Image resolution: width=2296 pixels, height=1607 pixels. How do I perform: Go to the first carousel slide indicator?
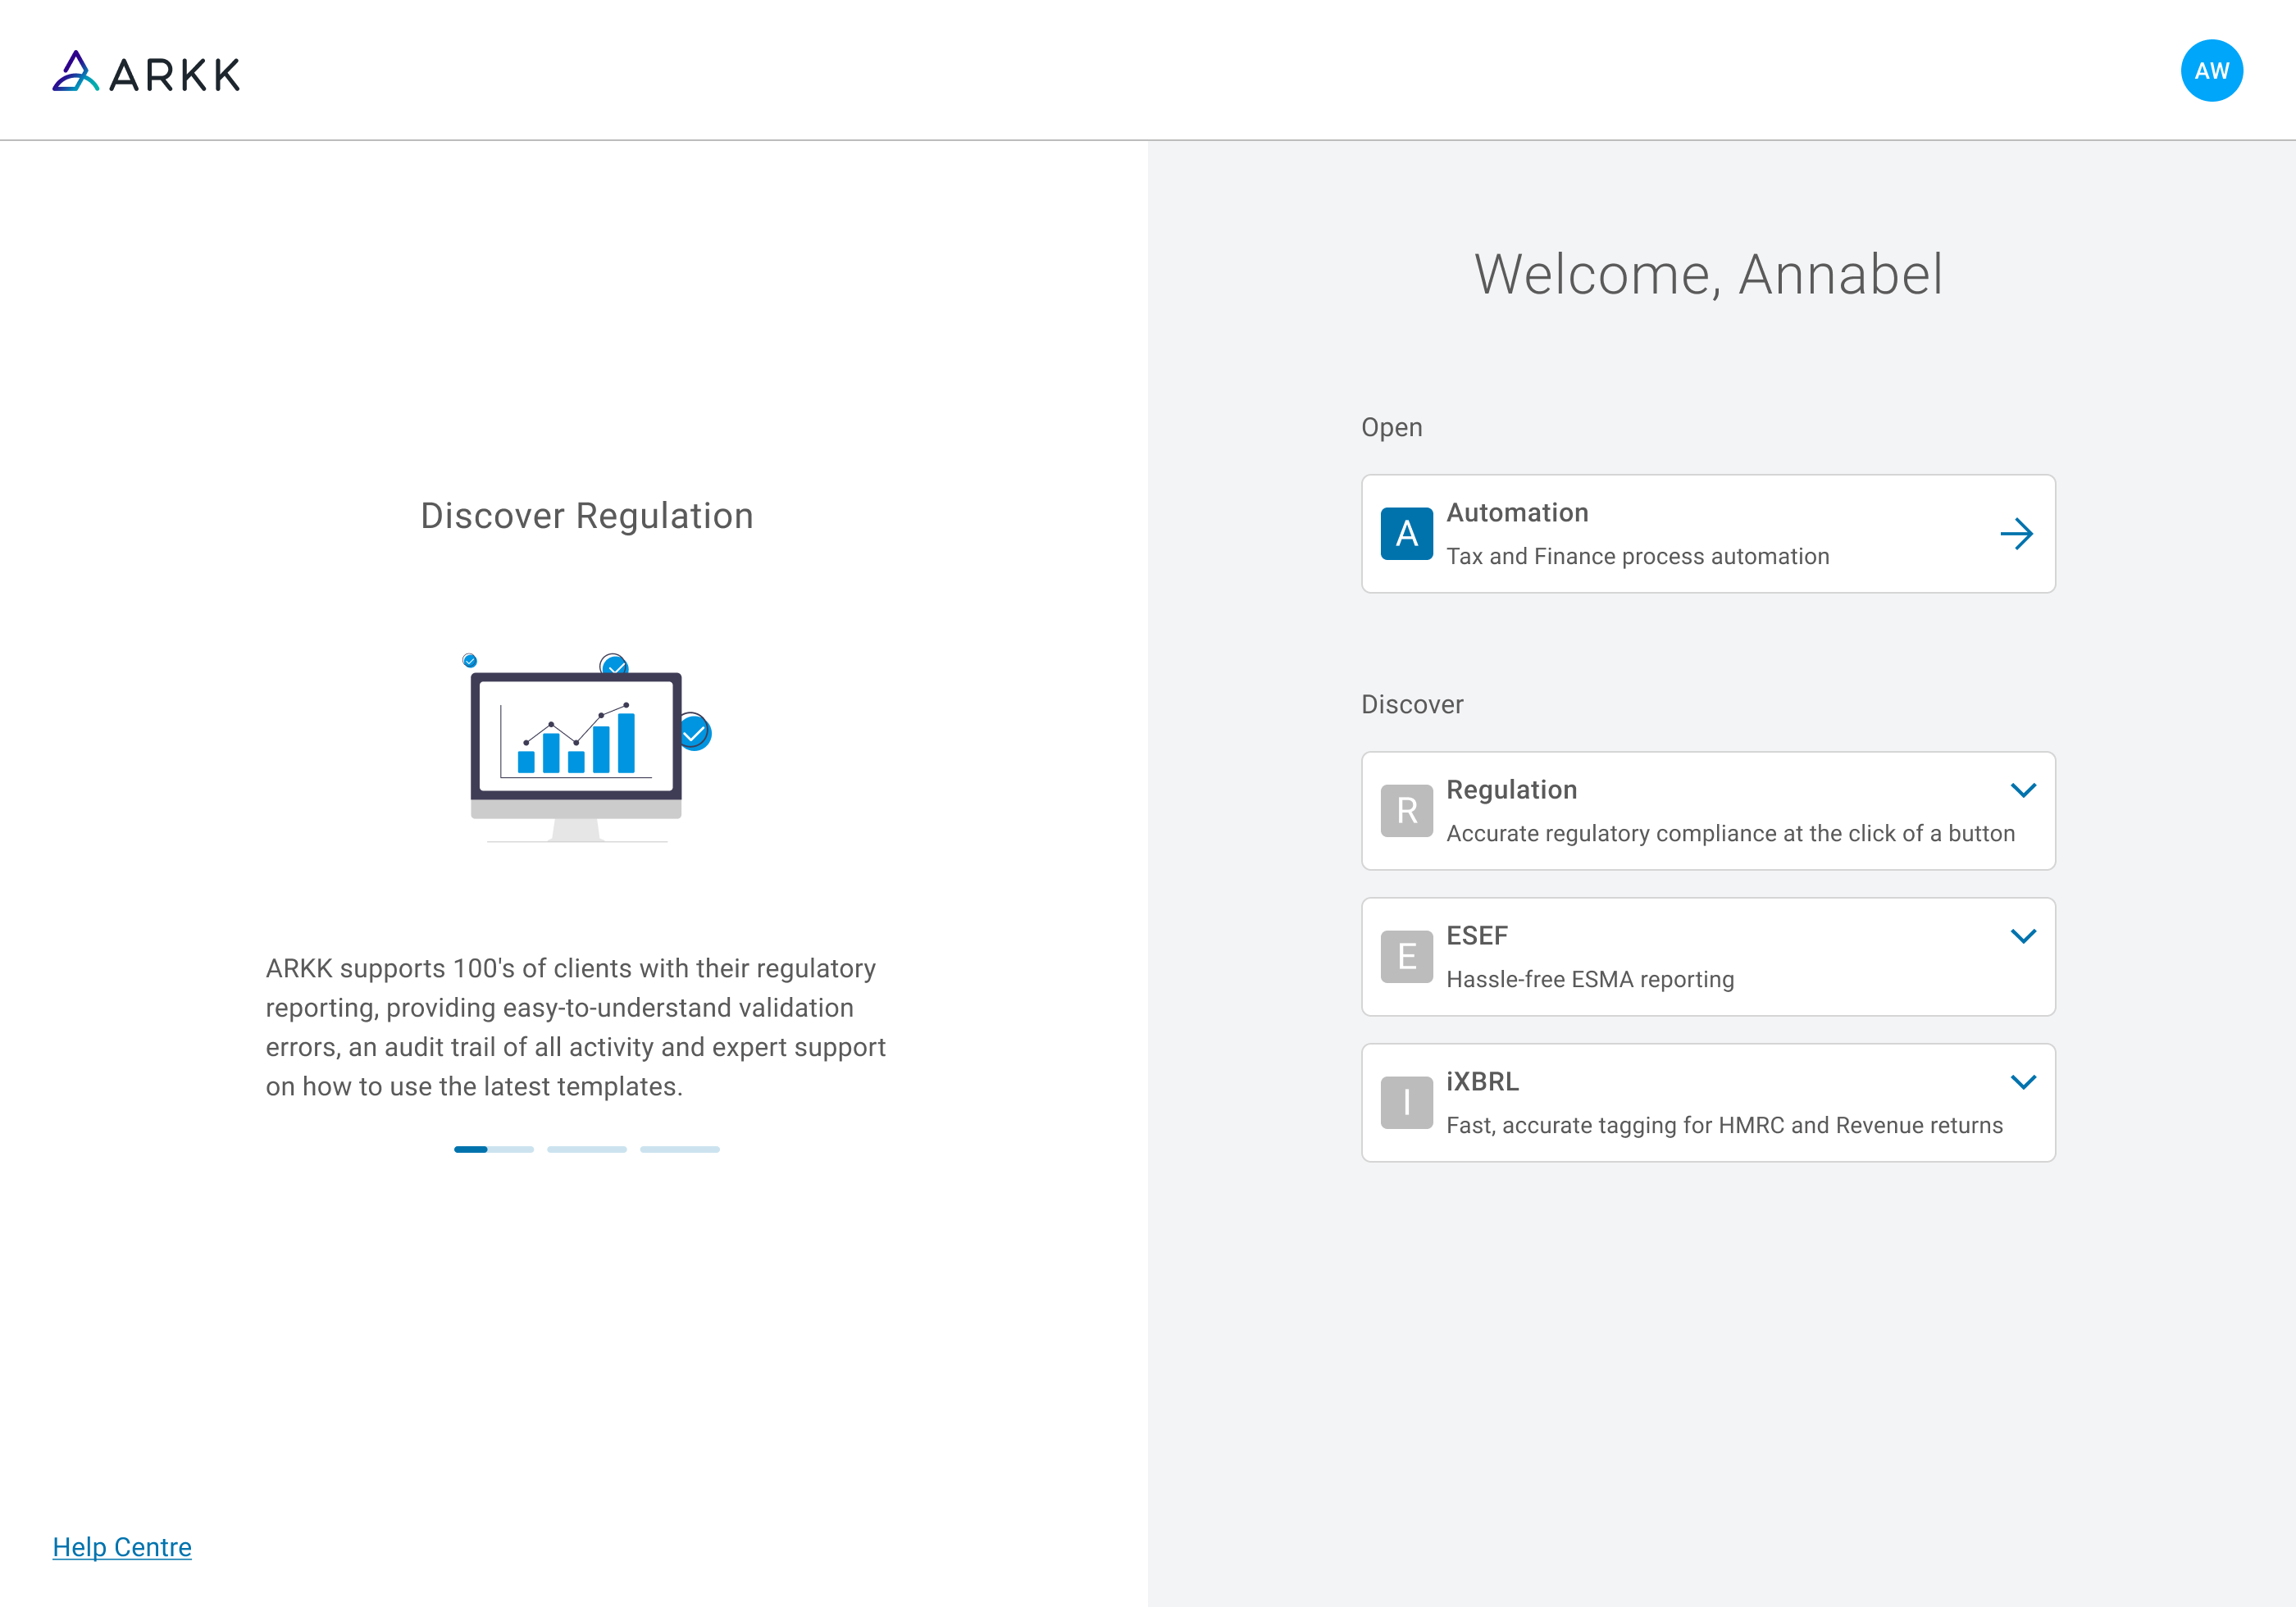493,1150
